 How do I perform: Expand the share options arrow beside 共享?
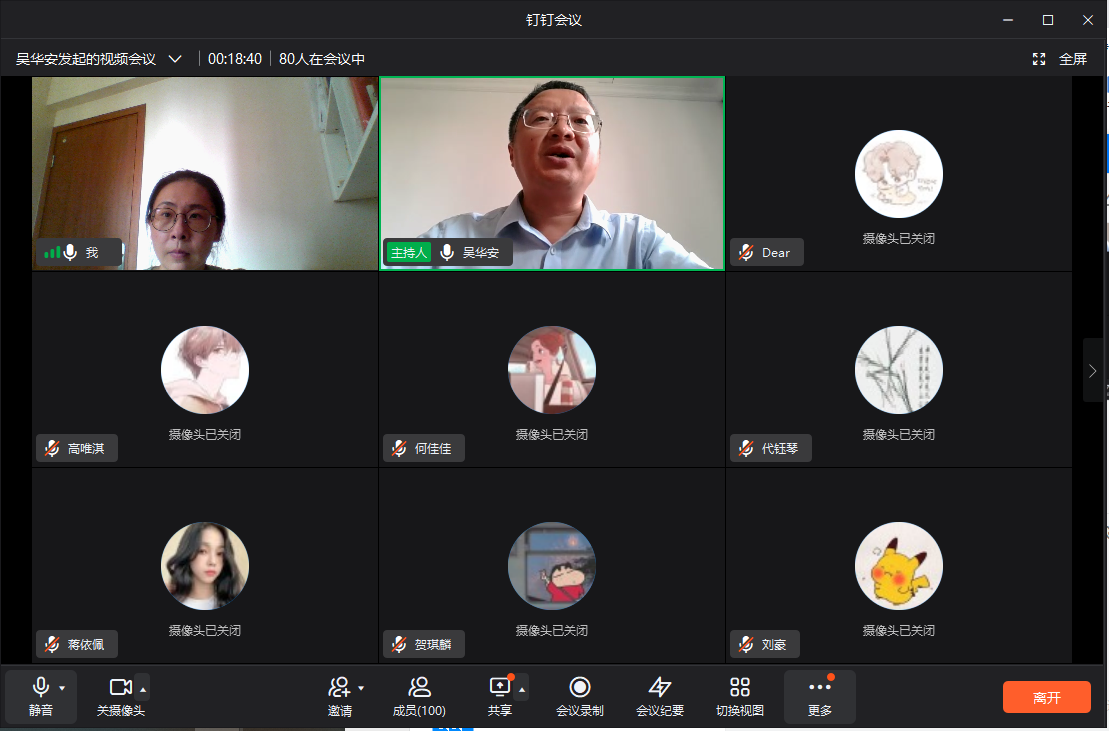[x=521, y=688]
